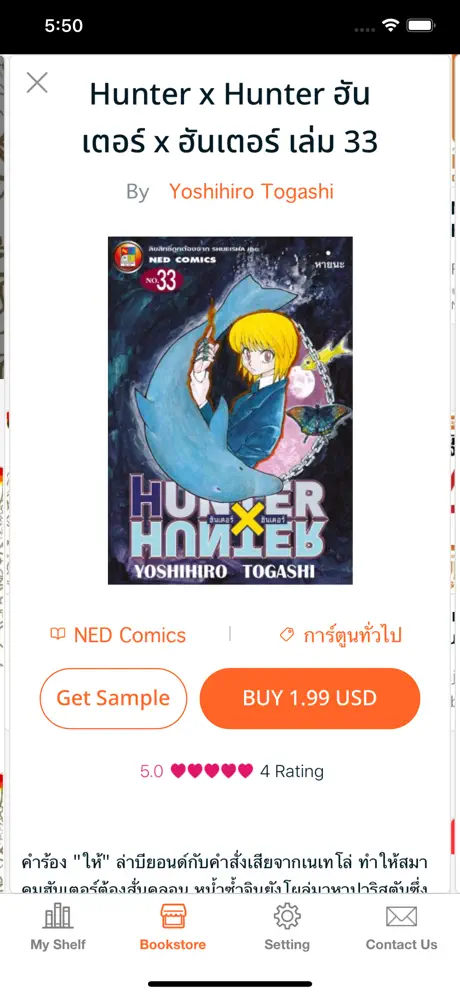Tap the fifth pink heart rating icon
The width and height of the screenshot is (460, 996).
point(245,771)
